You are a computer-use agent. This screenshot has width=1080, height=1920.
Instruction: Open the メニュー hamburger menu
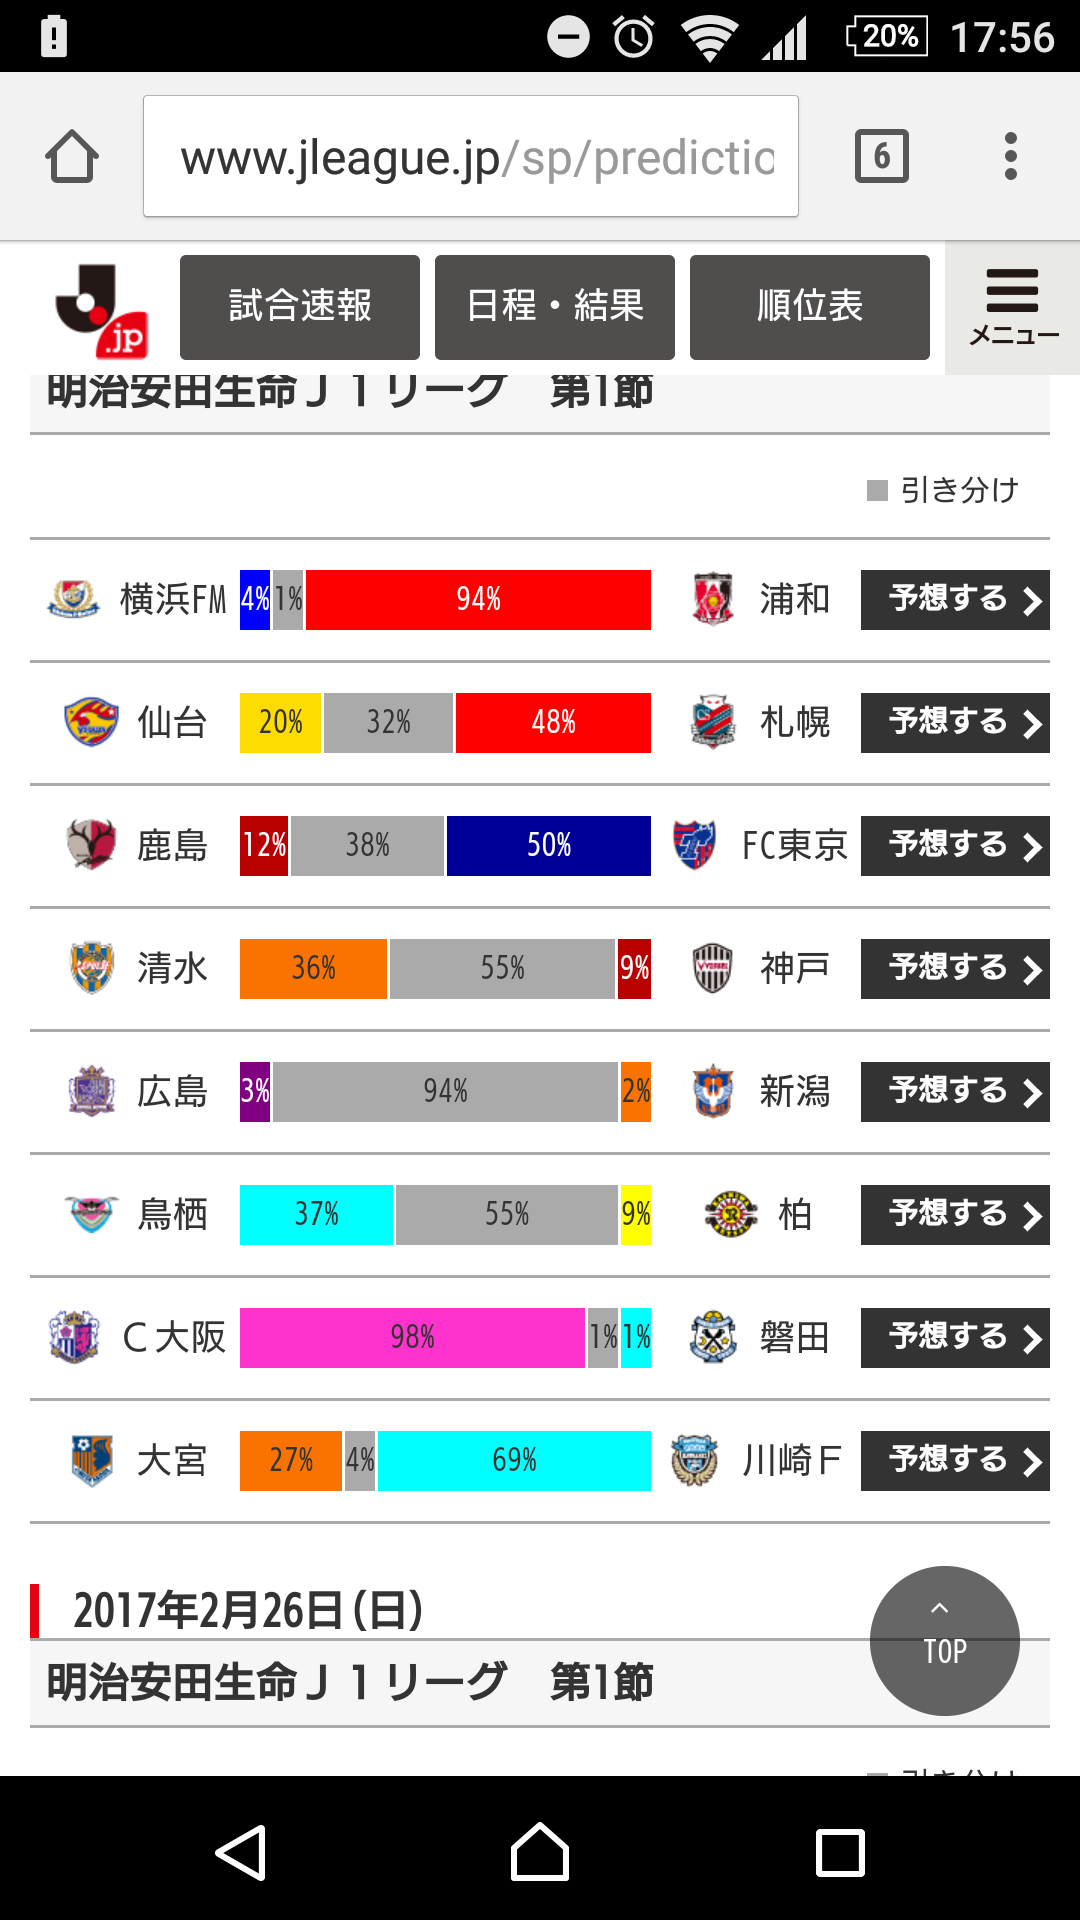1013,307
